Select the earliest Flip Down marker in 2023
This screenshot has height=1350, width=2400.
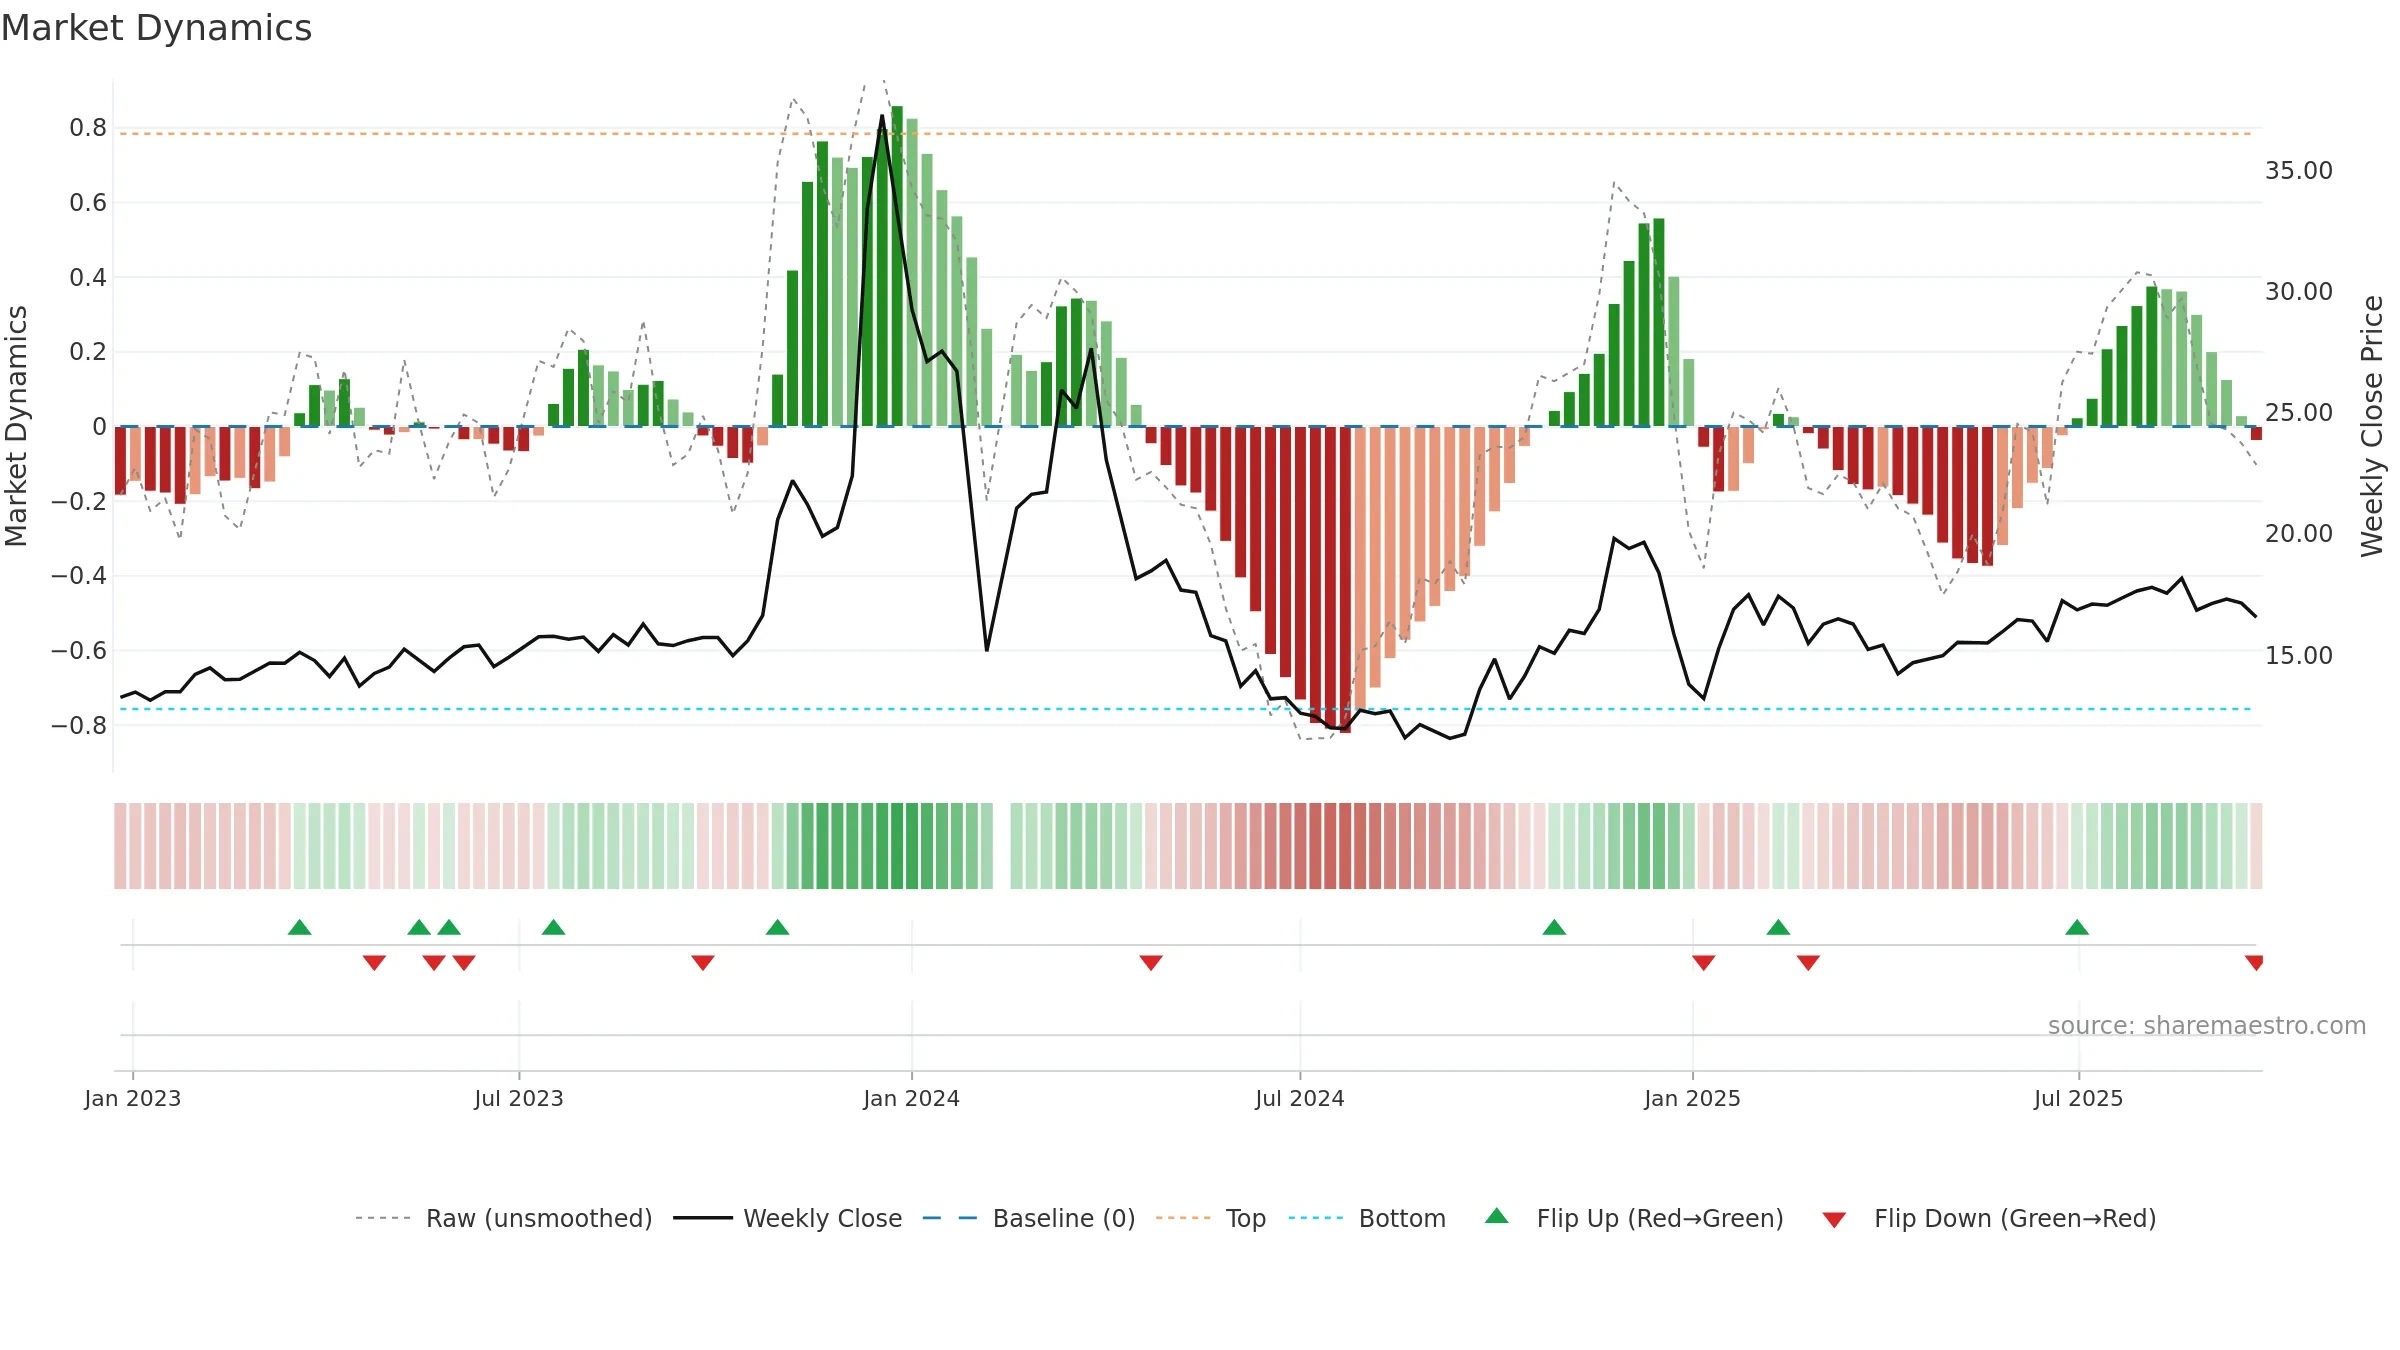(x=374, y=963)
